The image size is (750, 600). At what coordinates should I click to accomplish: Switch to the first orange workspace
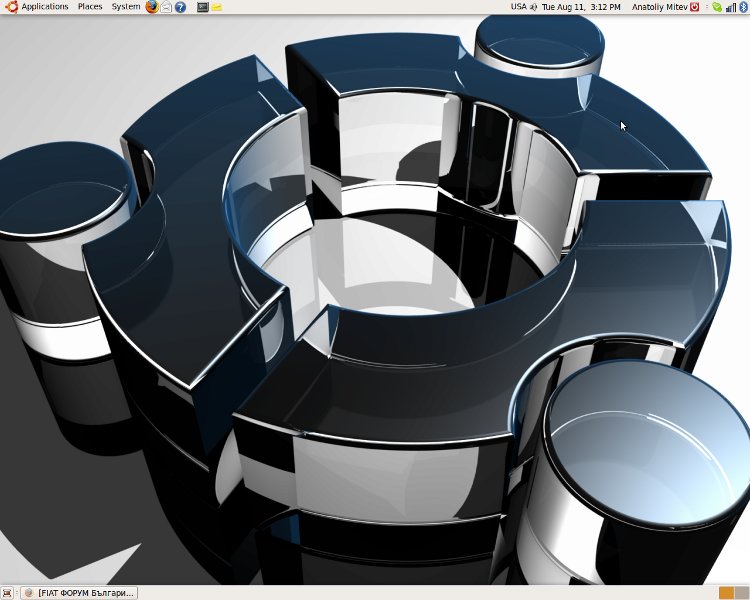click(x=725, y=593)
